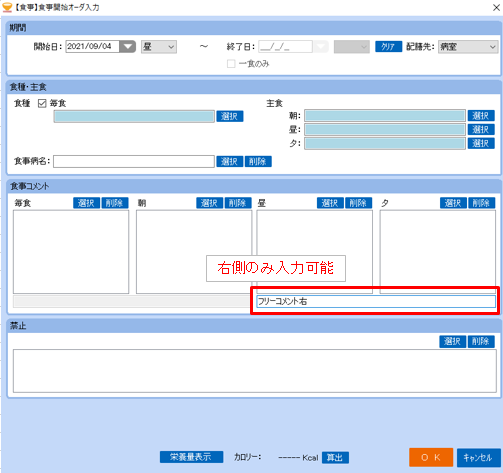Click 削除 in the 禁止 section
This screenshot has width=503, height=473.
click(481, 341)
